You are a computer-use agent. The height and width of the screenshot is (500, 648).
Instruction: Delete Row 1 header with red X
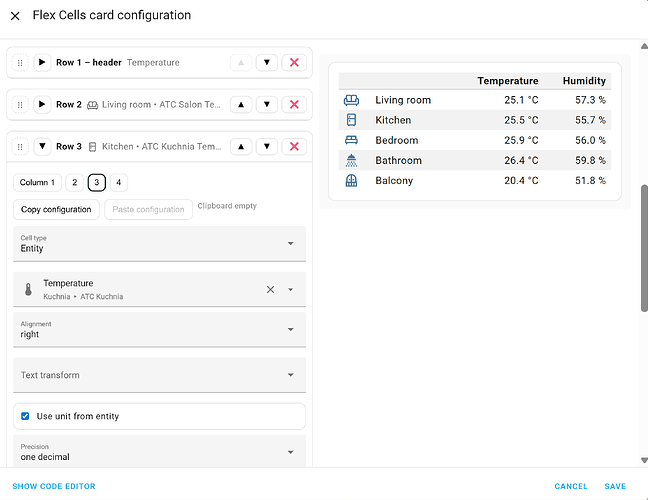pyautogui.click(x=293, y=63)
